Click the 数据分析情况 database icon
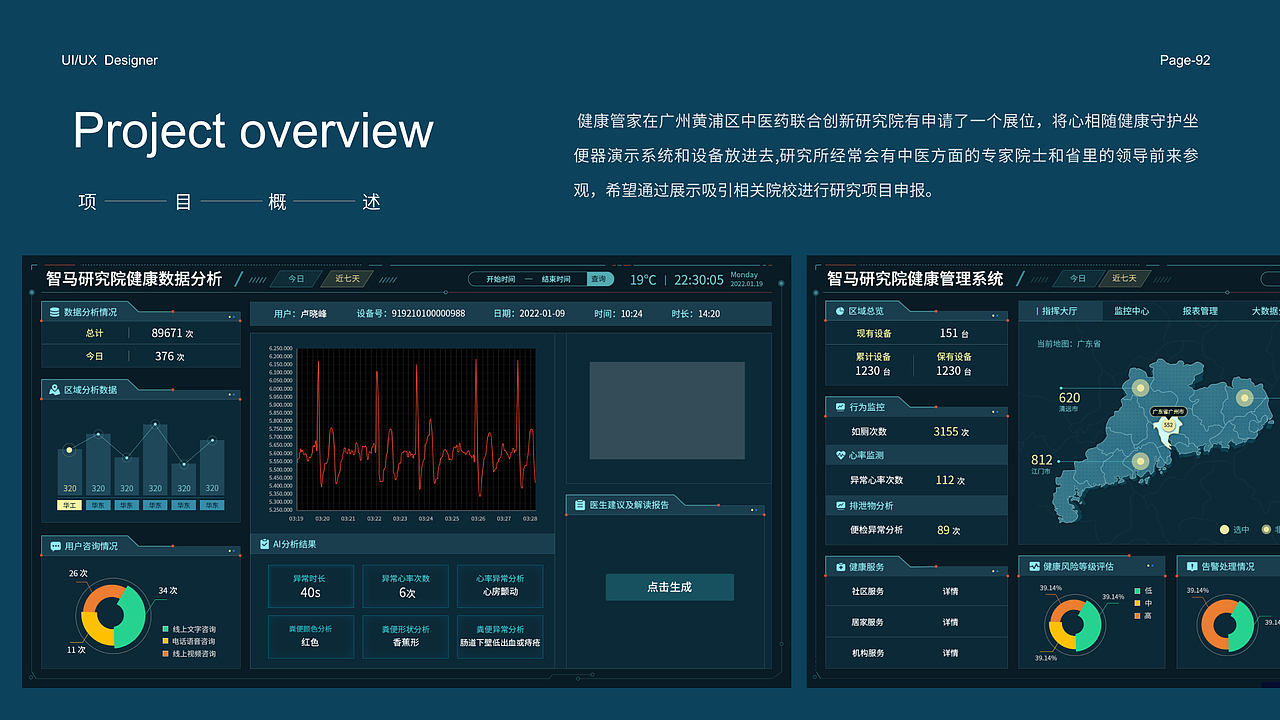 click(x=55, y=312)
